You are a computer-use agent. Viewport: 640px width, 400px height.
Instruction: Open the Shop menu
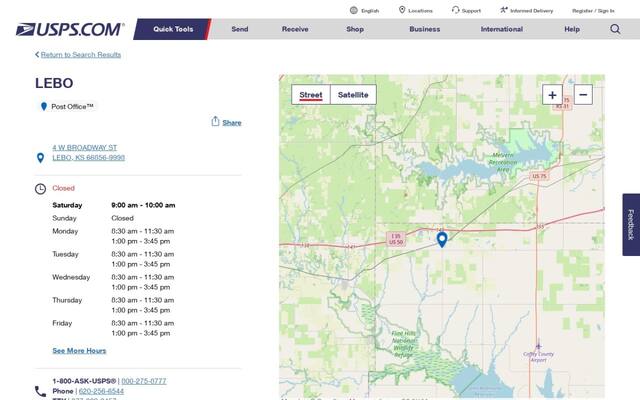pos(355,29)
